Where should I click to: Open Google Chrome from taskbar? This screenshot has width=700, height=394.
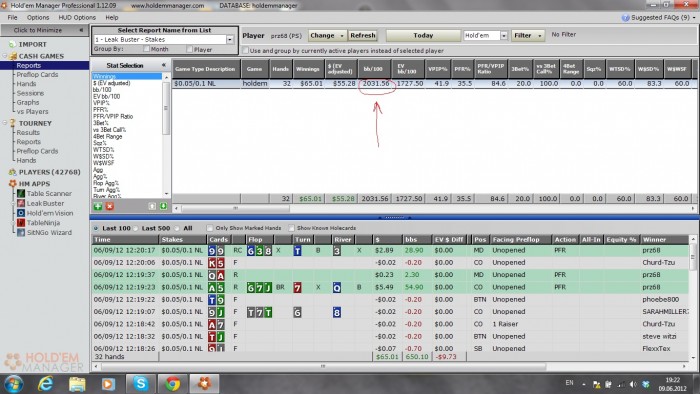(173, 384)
